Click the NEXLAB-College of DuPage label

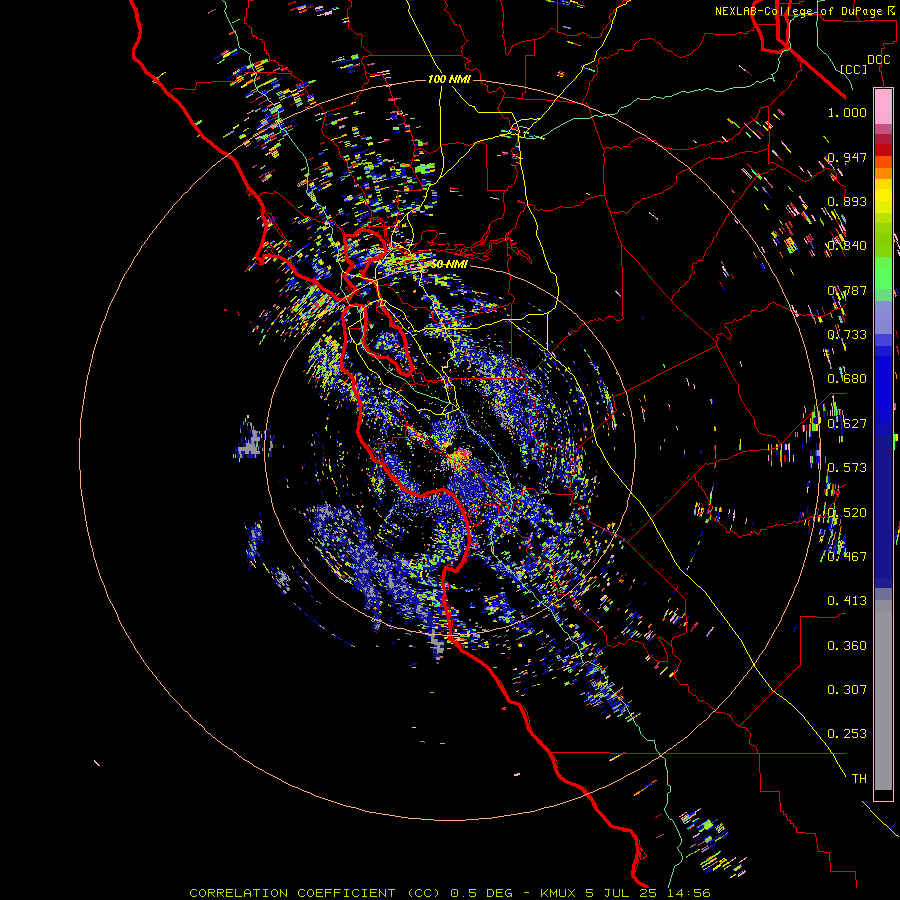coord(798,11)
